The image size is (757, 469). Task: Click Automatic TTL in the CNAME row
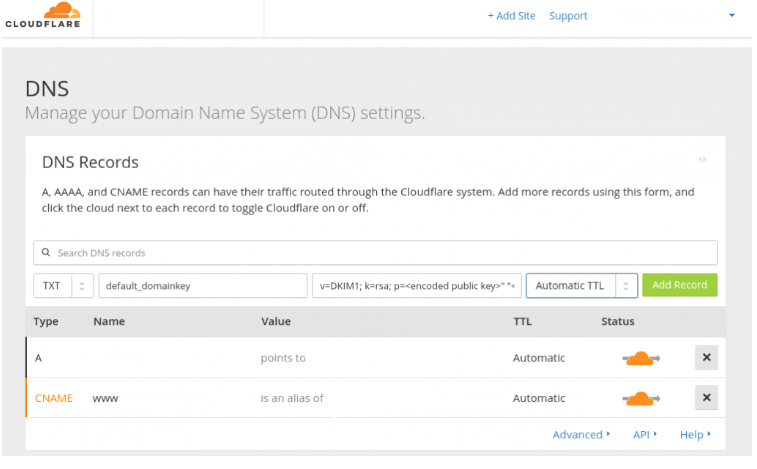pos(539,398)
